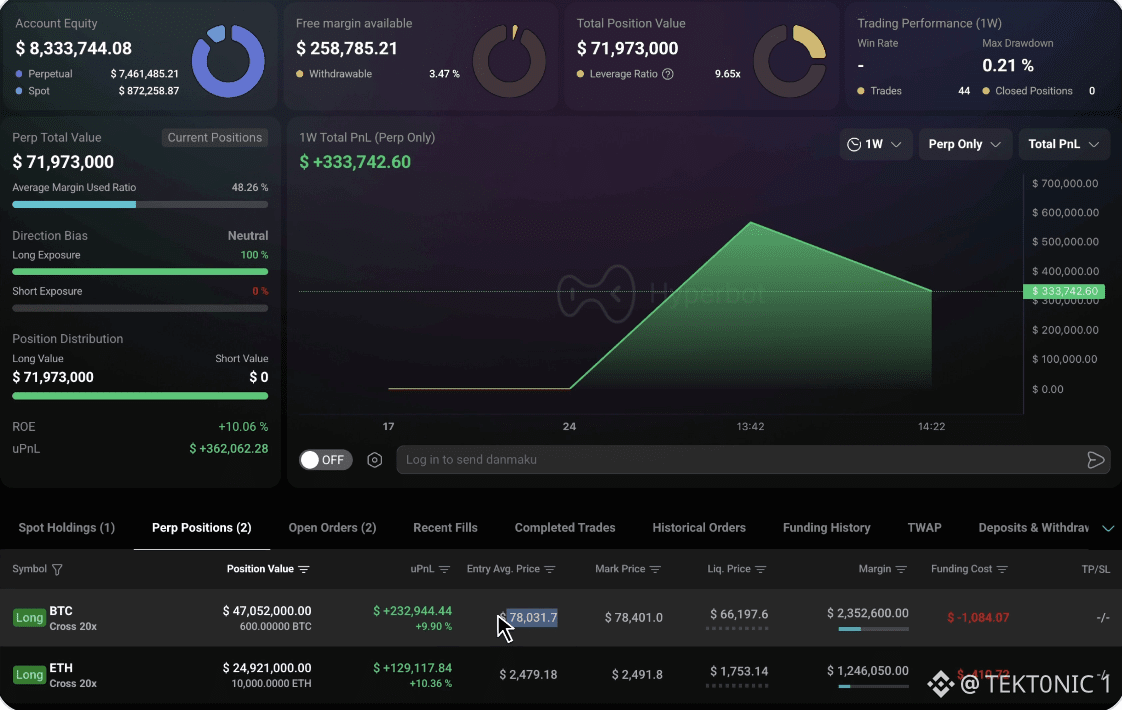Open the Total PnL dropdown
1122x710 pixels.
click(x=1063, y=145)
